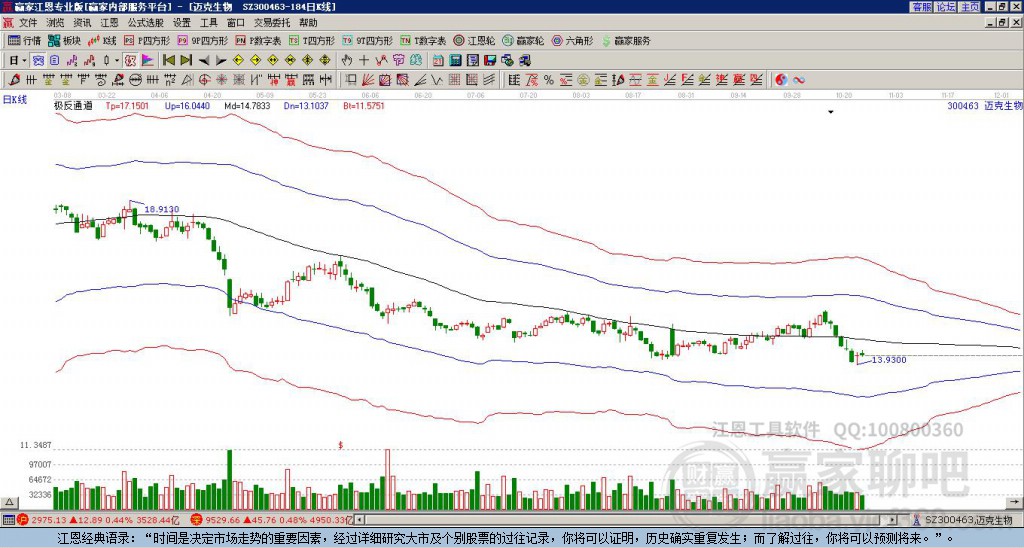This screenshot has height=548, width=1024.
Task: Open the 交易委托 menu
Action: pos(272,23)
